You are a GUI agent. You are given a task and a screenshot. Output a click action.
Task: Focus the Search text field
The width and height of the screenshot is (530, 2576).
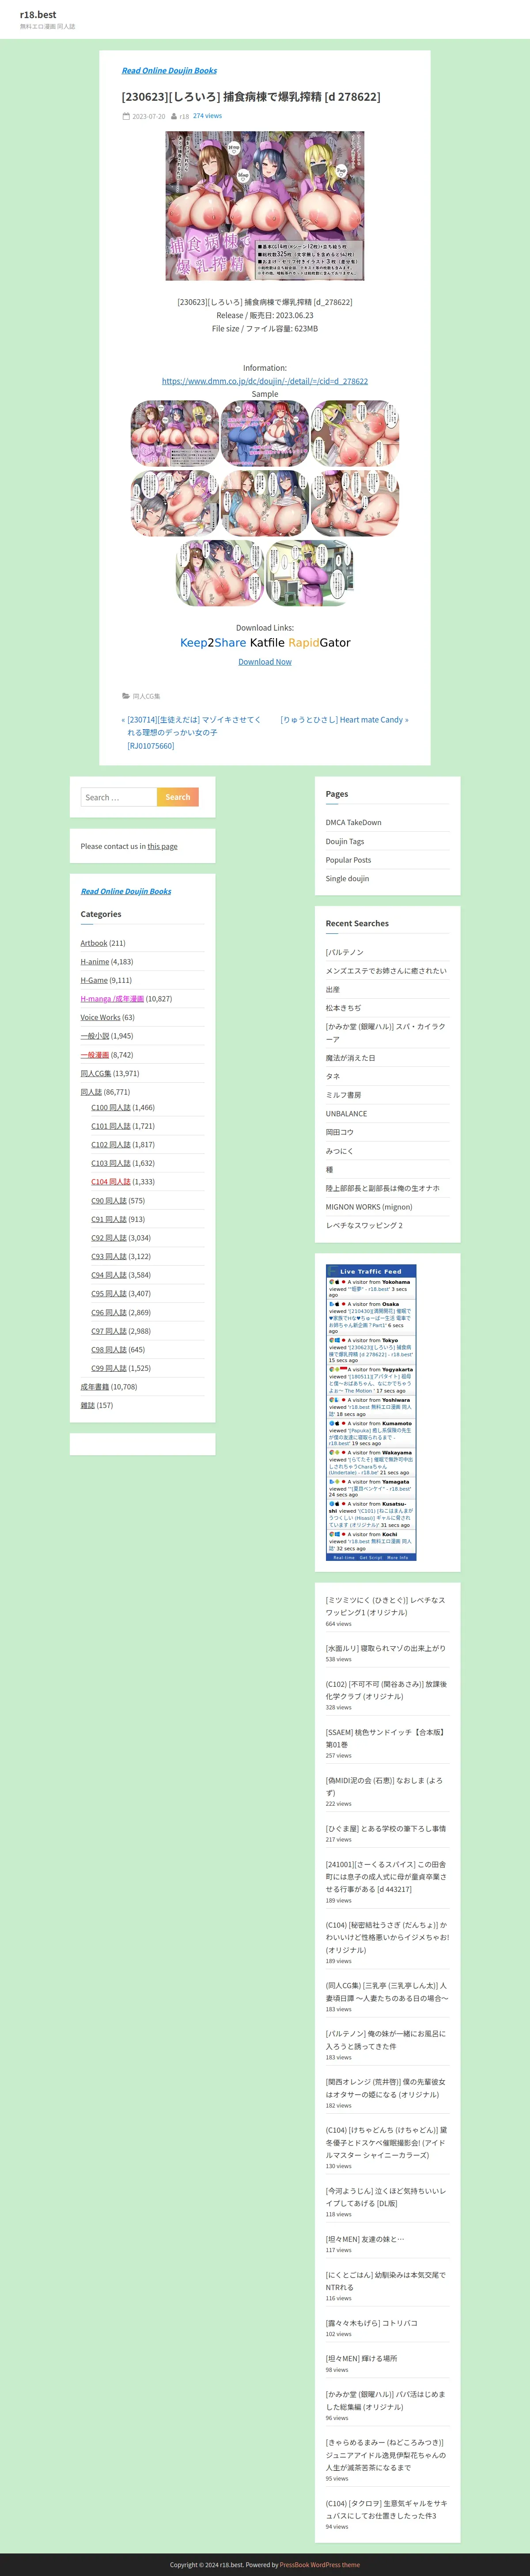[119, 797]
